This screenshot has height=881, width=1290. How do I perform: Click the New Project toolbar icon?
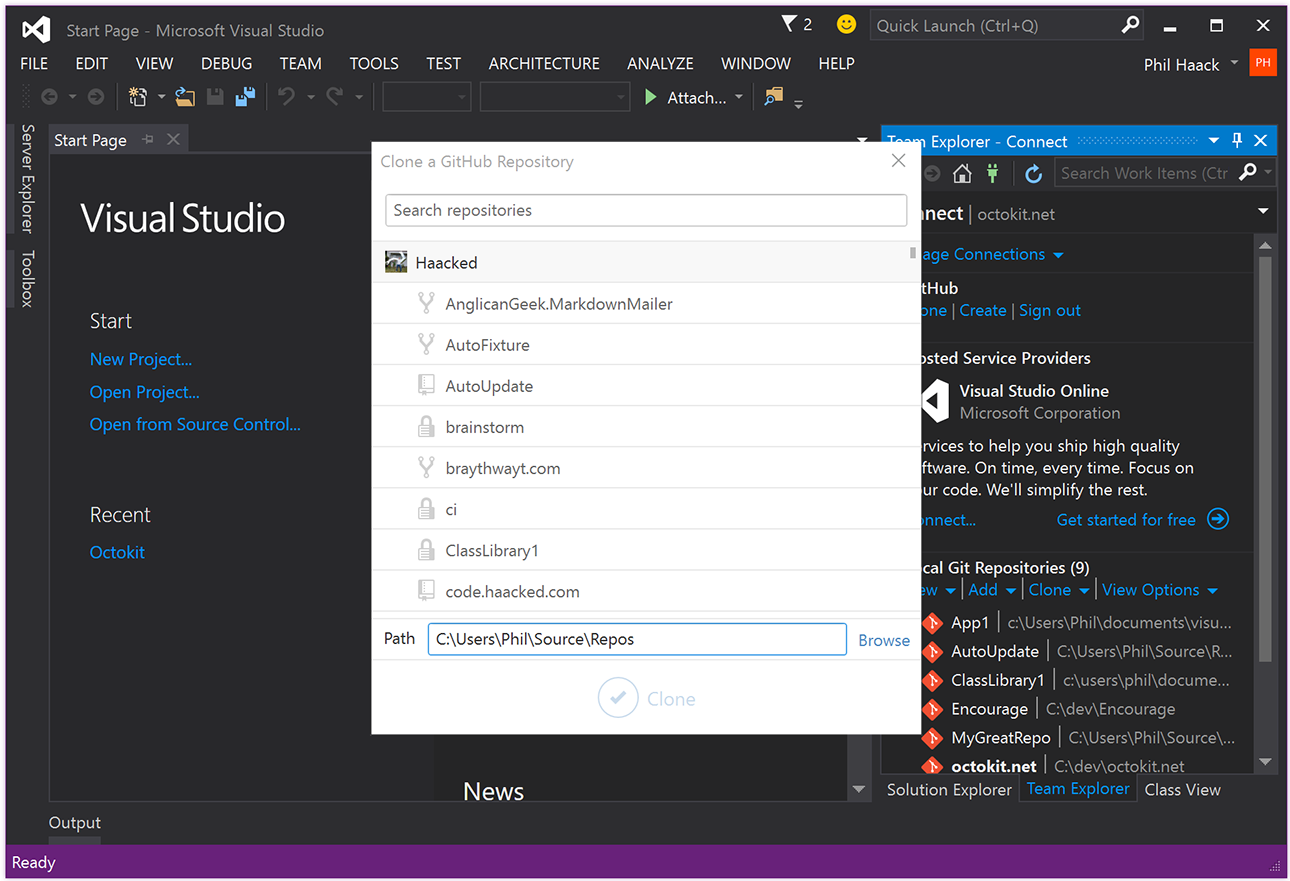click(138, 97)
